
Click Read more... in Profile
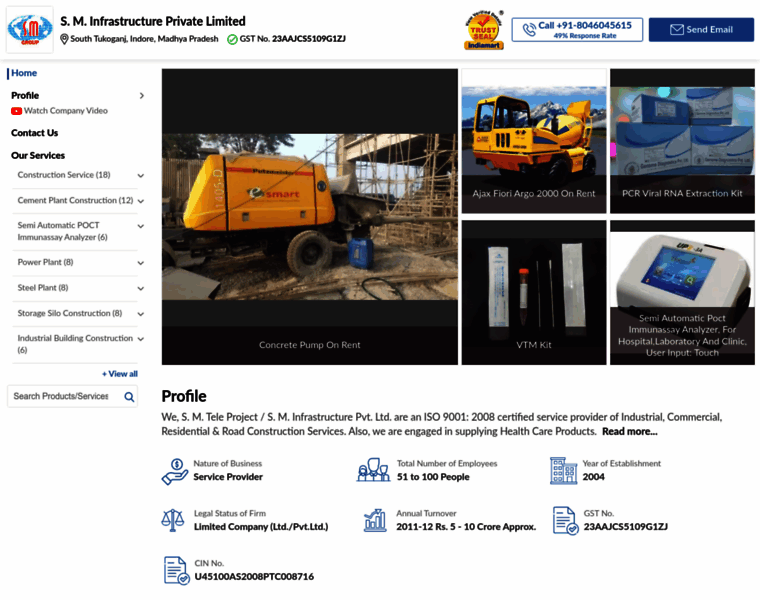630,432
